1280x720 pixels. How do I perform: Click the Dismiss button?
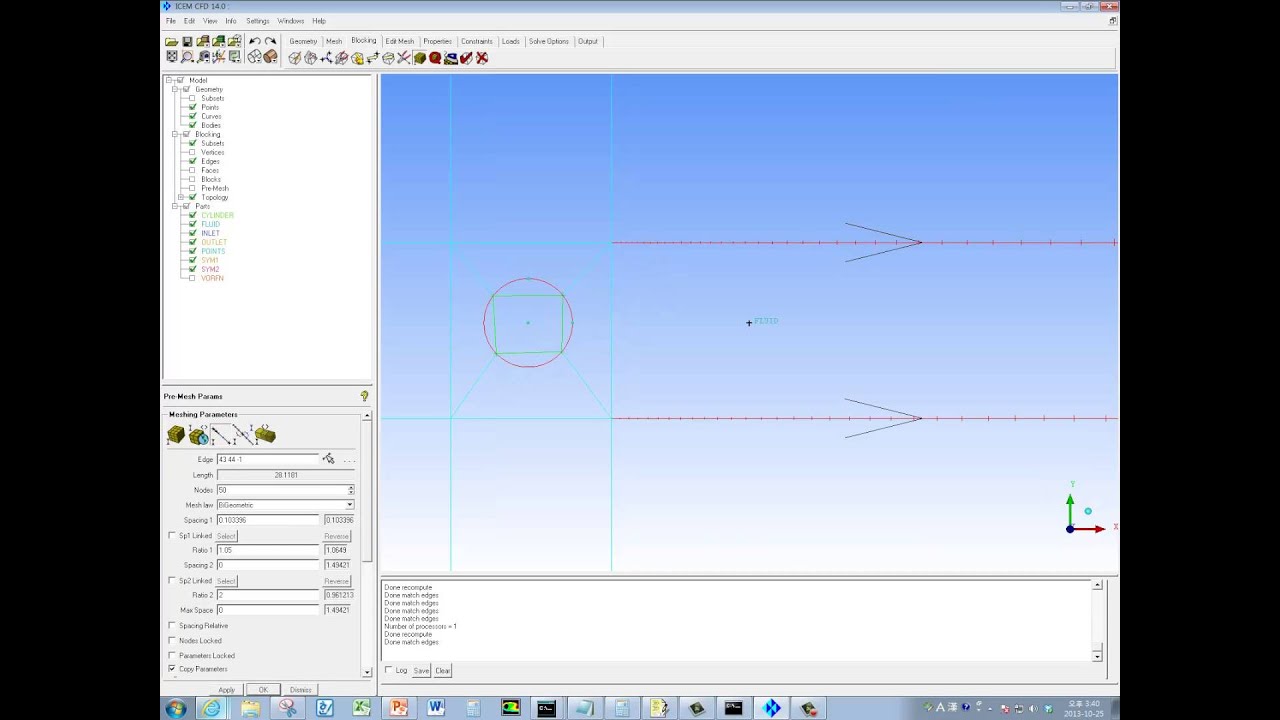[x=300, y=690]
